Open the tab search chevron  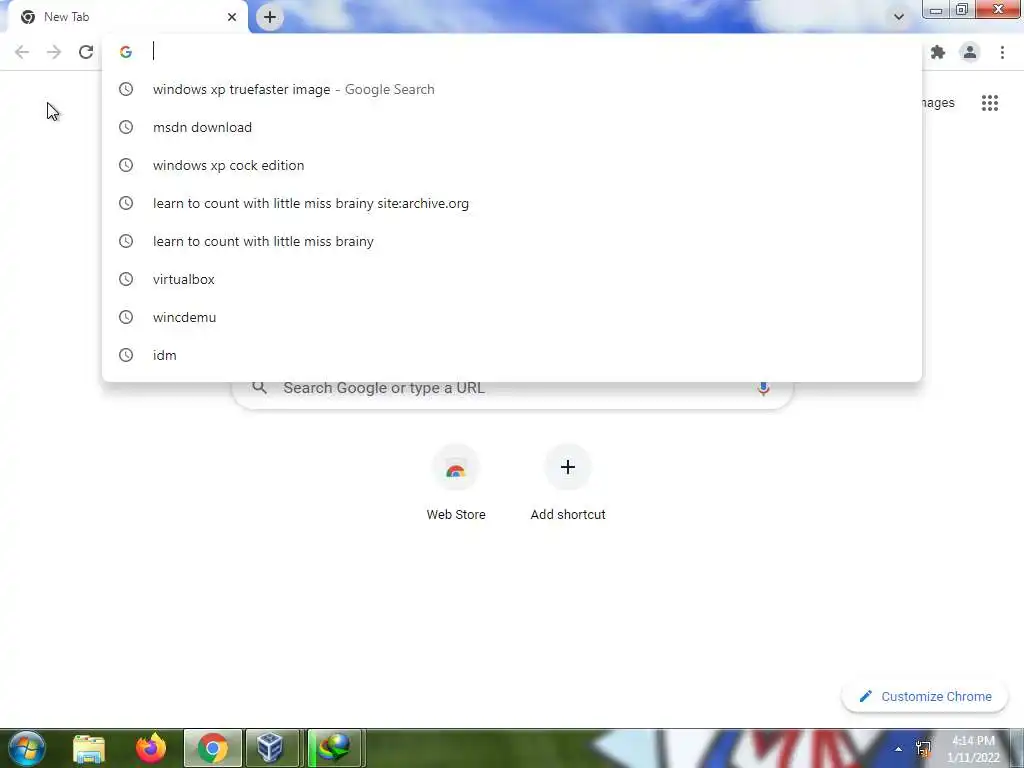[899, 17]
